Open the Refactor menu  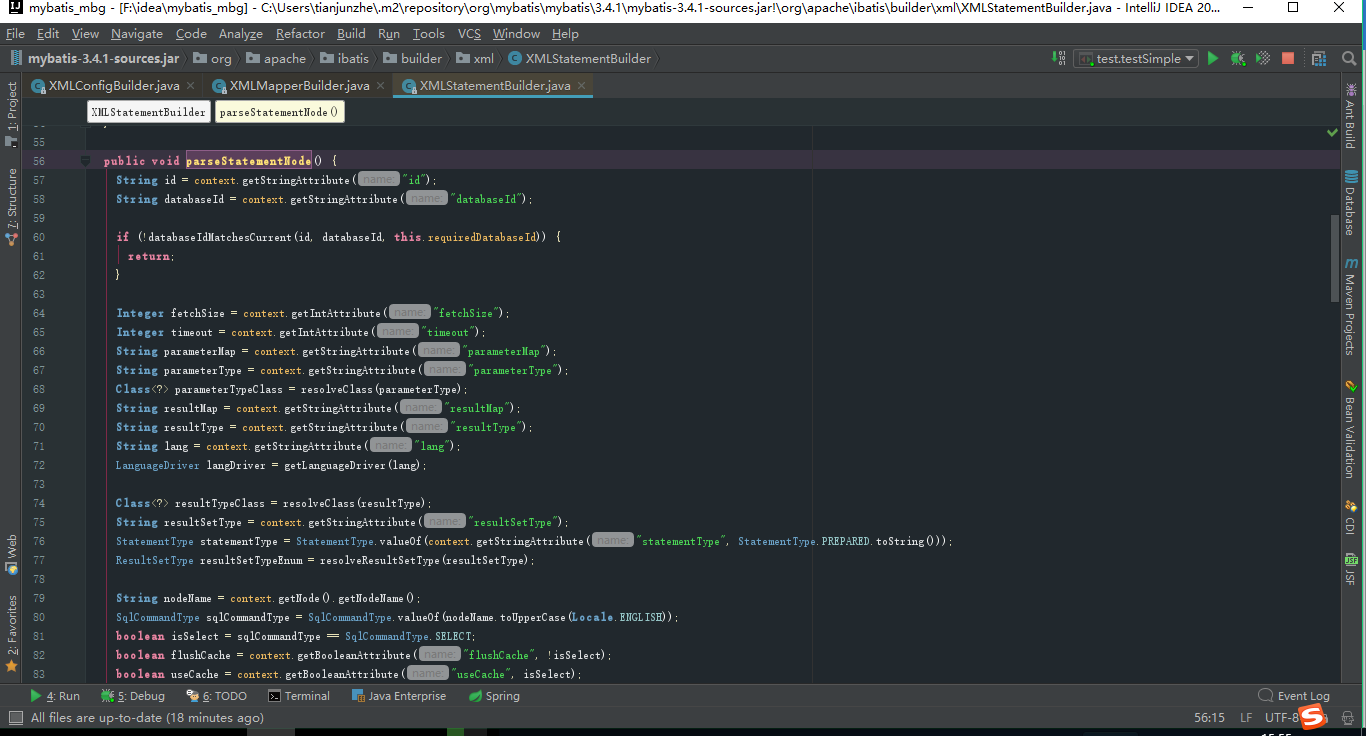pyautogui.click(x=300, y=33)
